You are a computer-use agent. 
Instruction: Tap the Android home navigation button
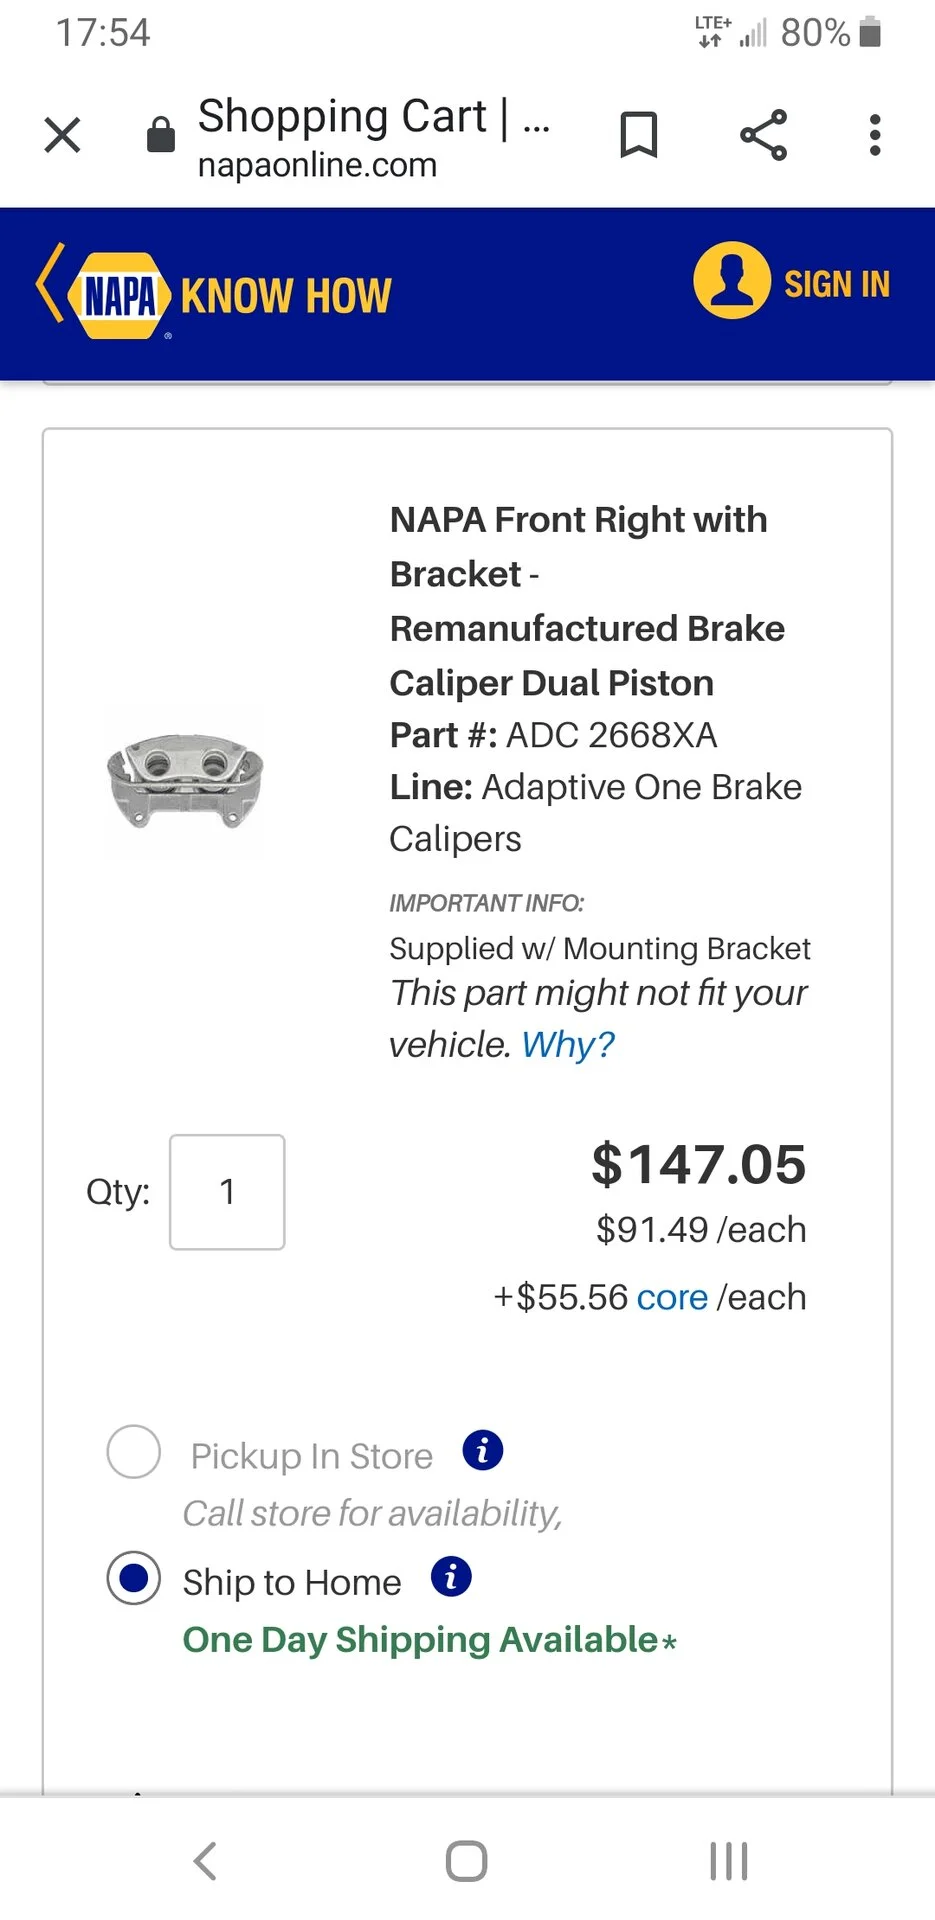pyautogui.click(x=466, y=1861)
